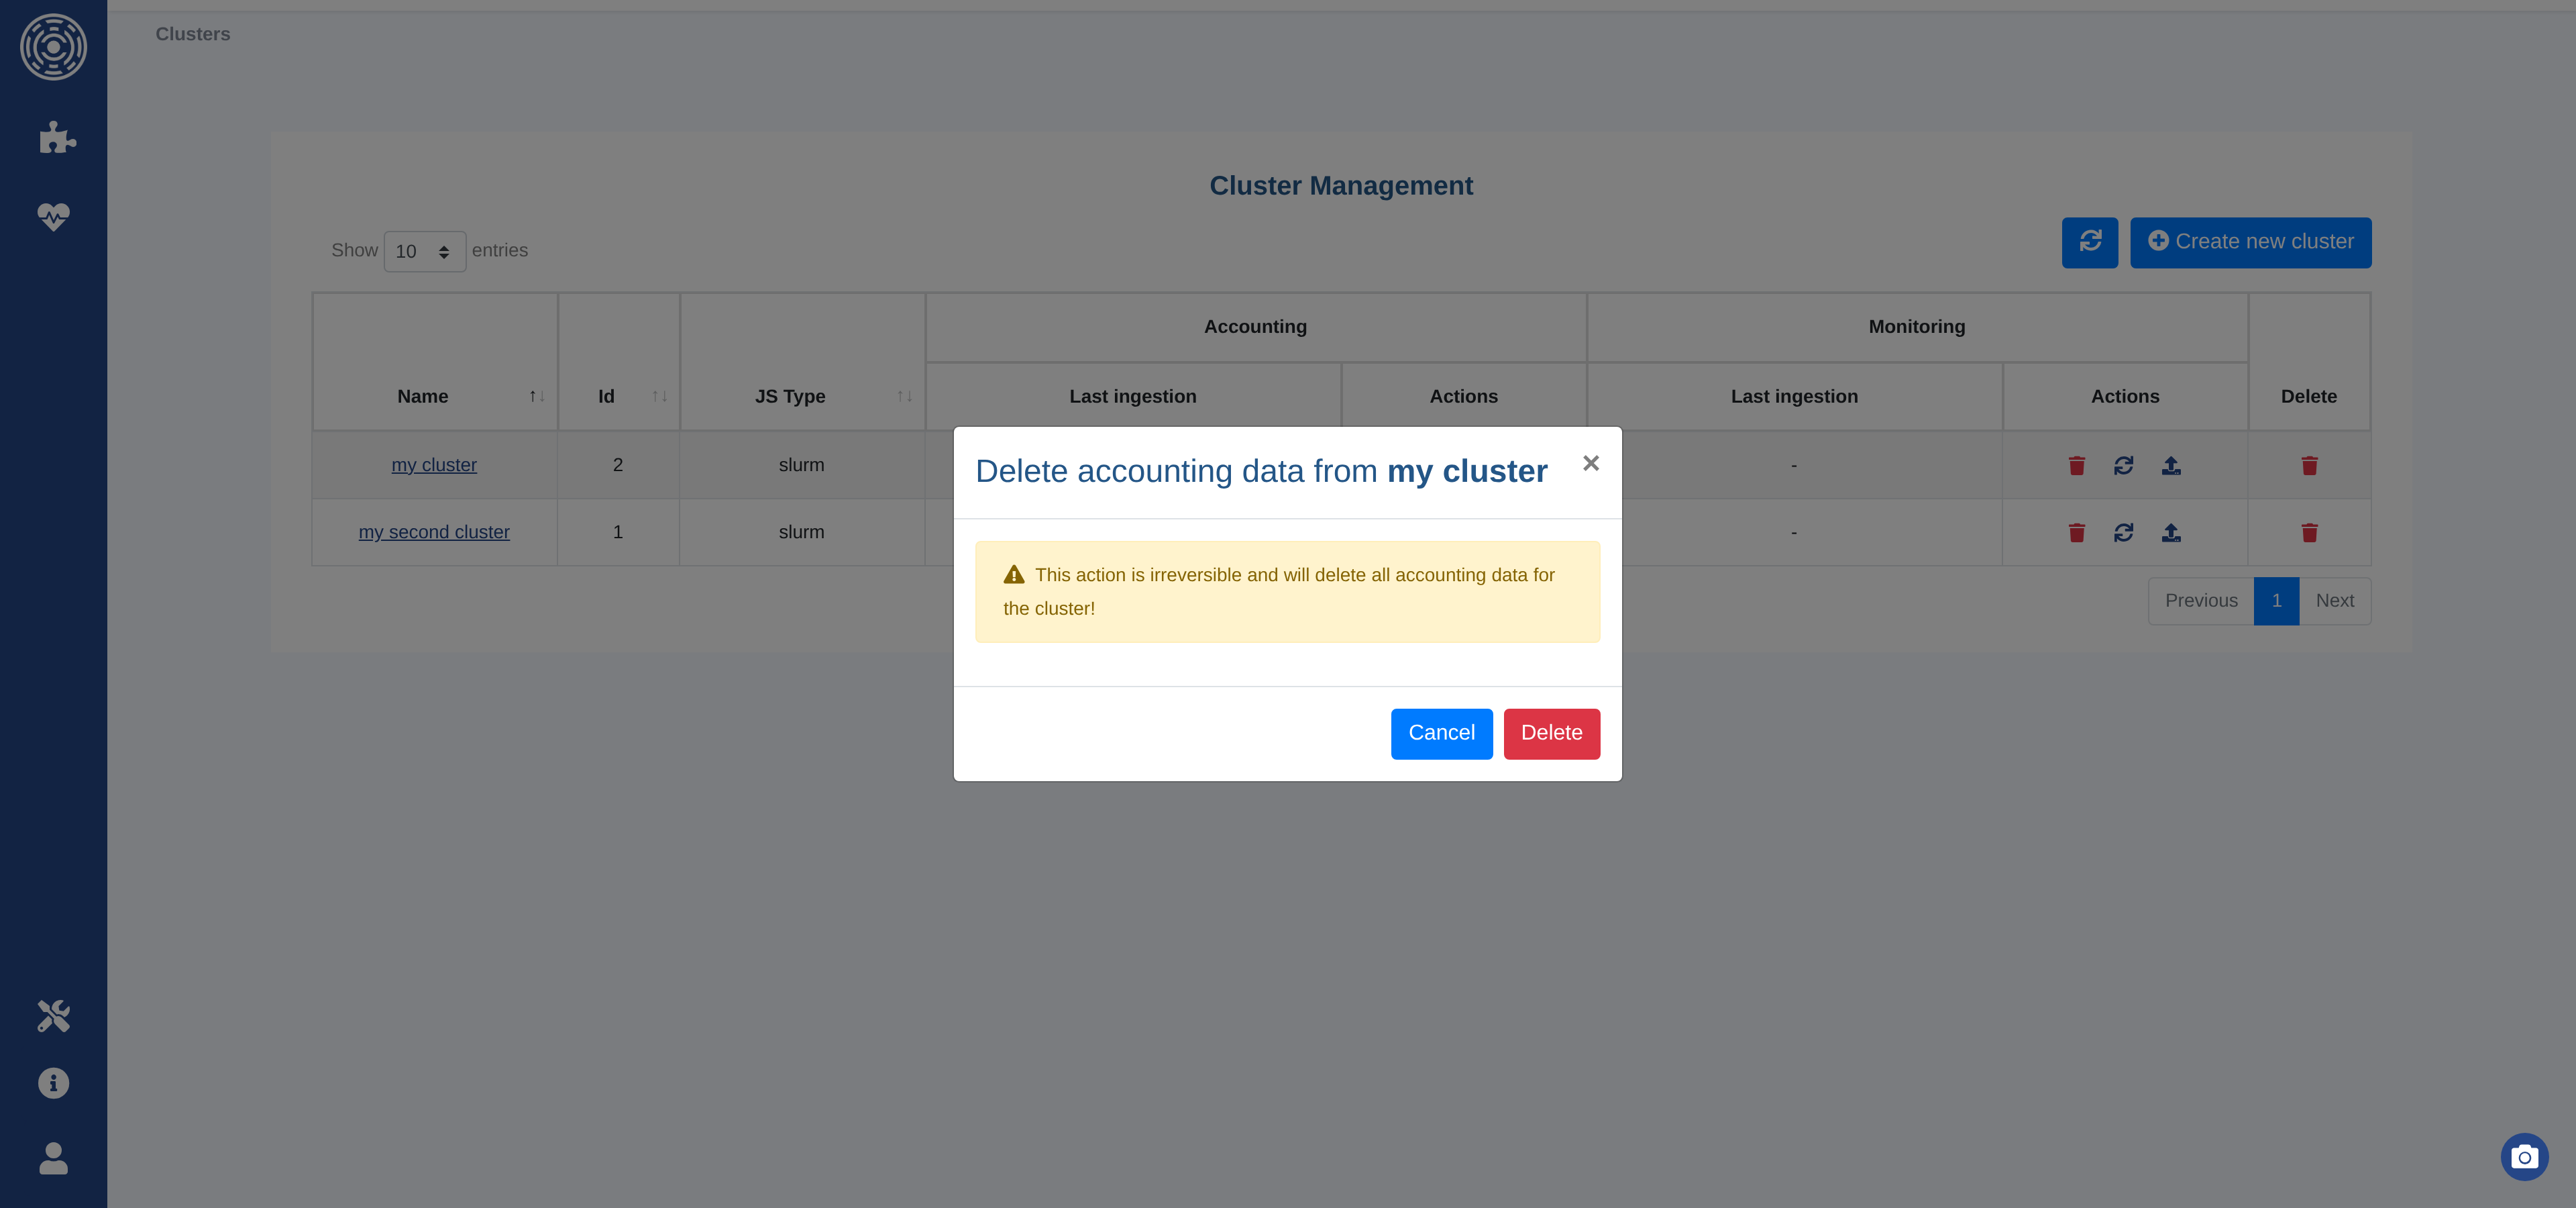Close the delete dialog with X
Viewport: 2576px width, 1208px height.
(x=1590, y=463)
